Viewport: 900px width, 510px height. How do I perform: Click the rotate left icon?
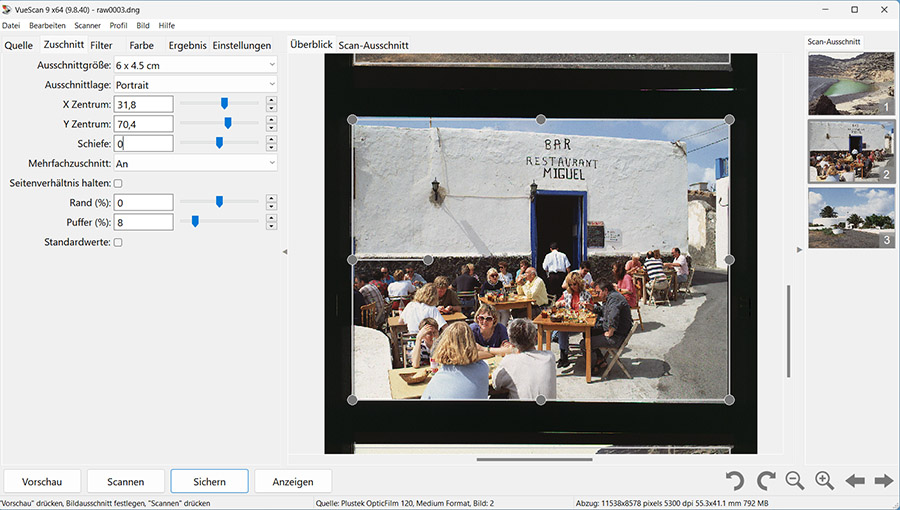coord(735,480)
